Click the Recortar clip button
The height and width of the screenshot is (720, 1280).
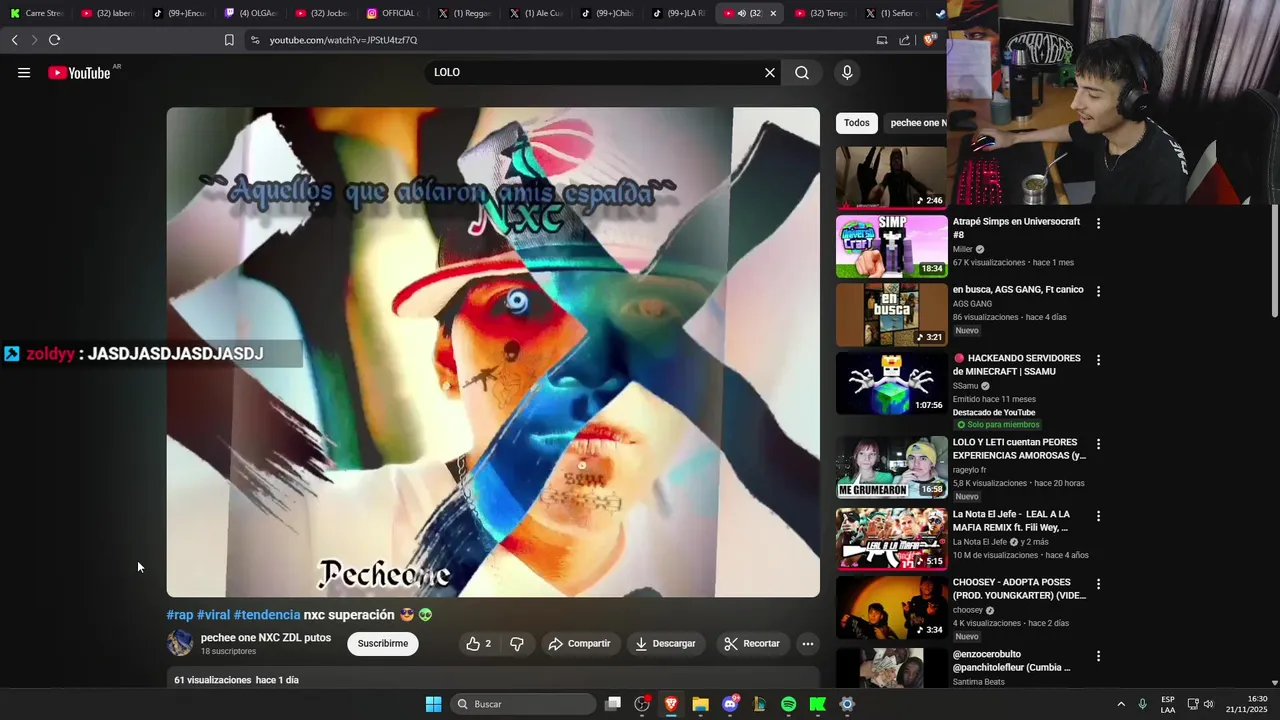752,644
